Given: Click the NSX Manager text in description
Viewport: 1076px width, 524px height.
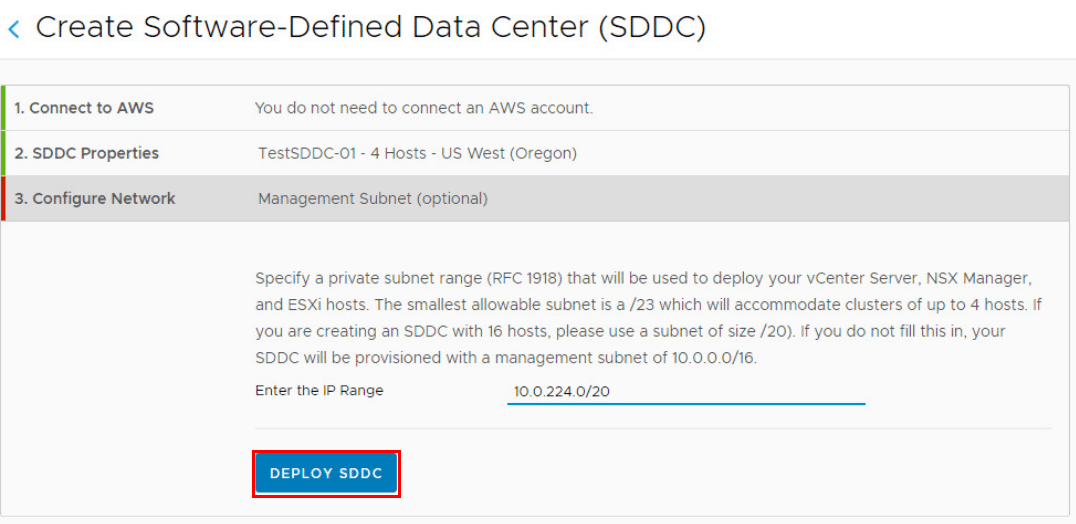Looking at the screenshot, I should (973, 277).
